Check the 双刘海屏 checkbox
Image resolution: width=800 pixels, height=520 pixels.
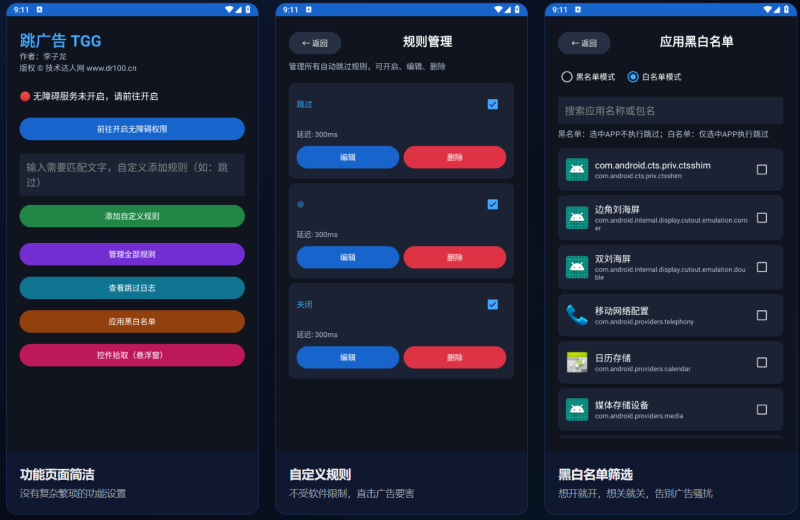pos(762,267)
